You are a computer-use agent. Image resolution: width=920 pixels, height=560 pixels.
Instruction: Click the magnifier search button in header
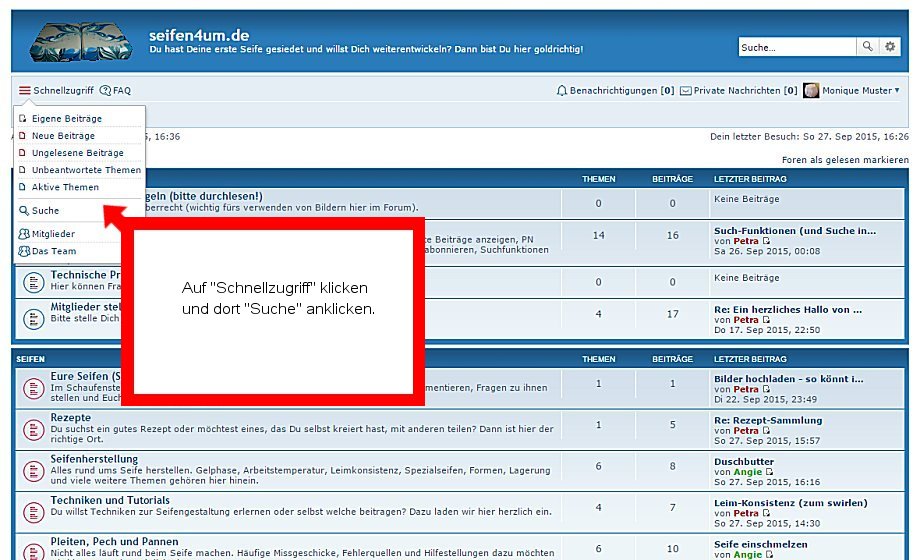868,47
